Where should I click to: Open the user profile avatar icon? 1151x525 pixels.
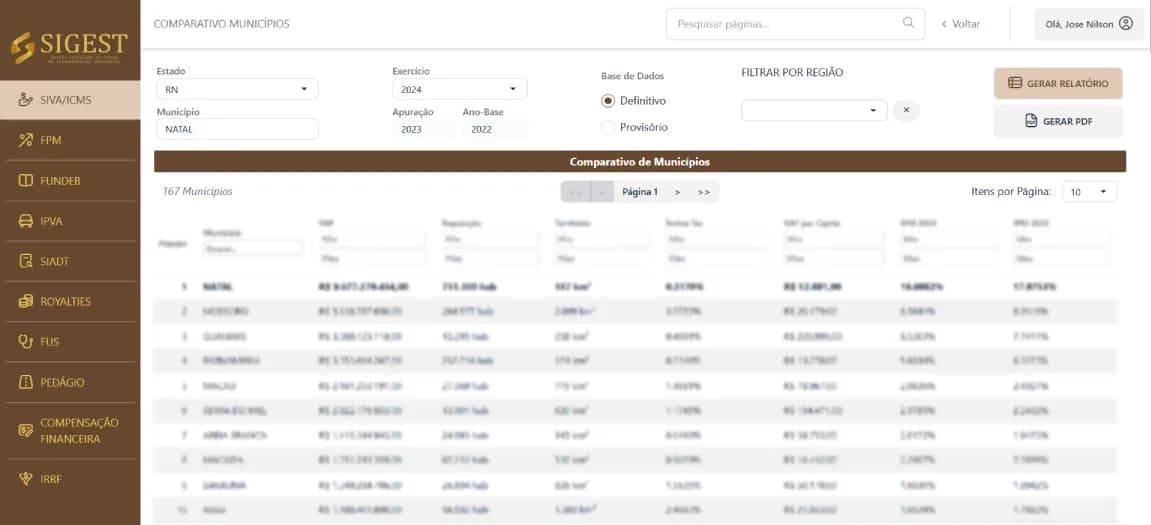(1125, 23)
